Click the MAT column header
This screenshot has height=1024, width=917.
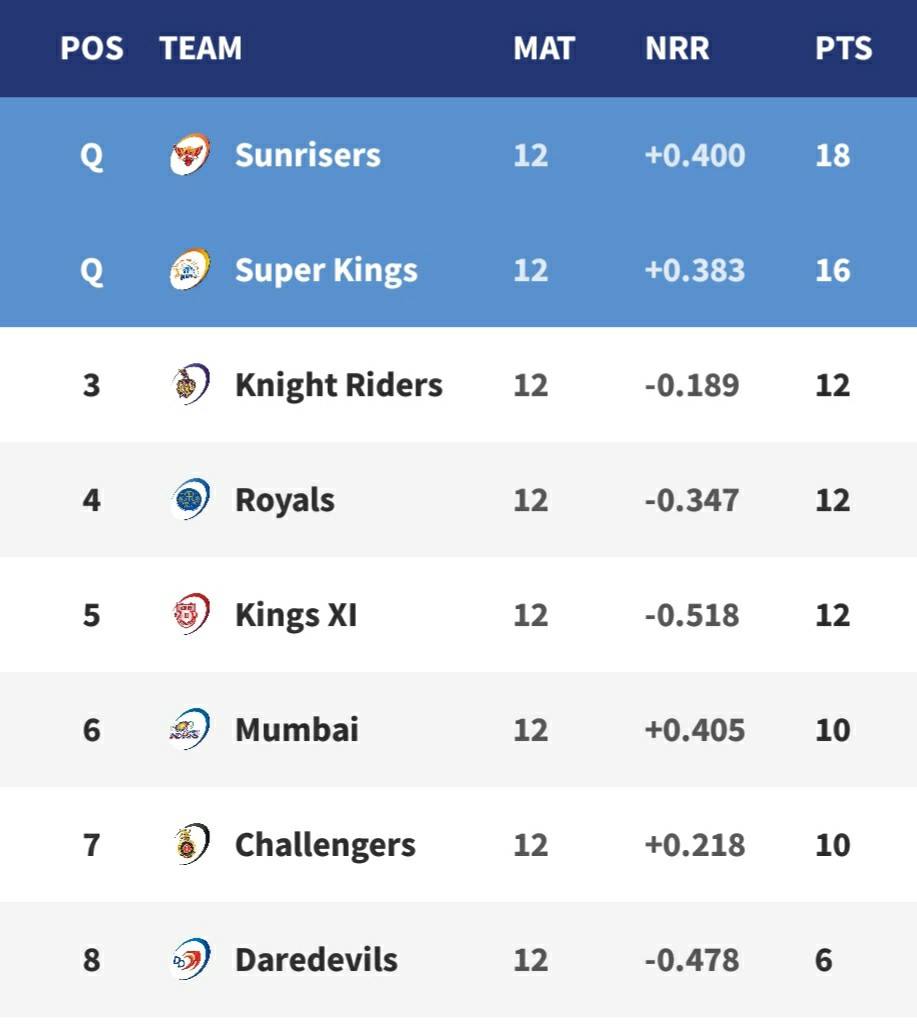pyautogui.click(x=544, y=48)
